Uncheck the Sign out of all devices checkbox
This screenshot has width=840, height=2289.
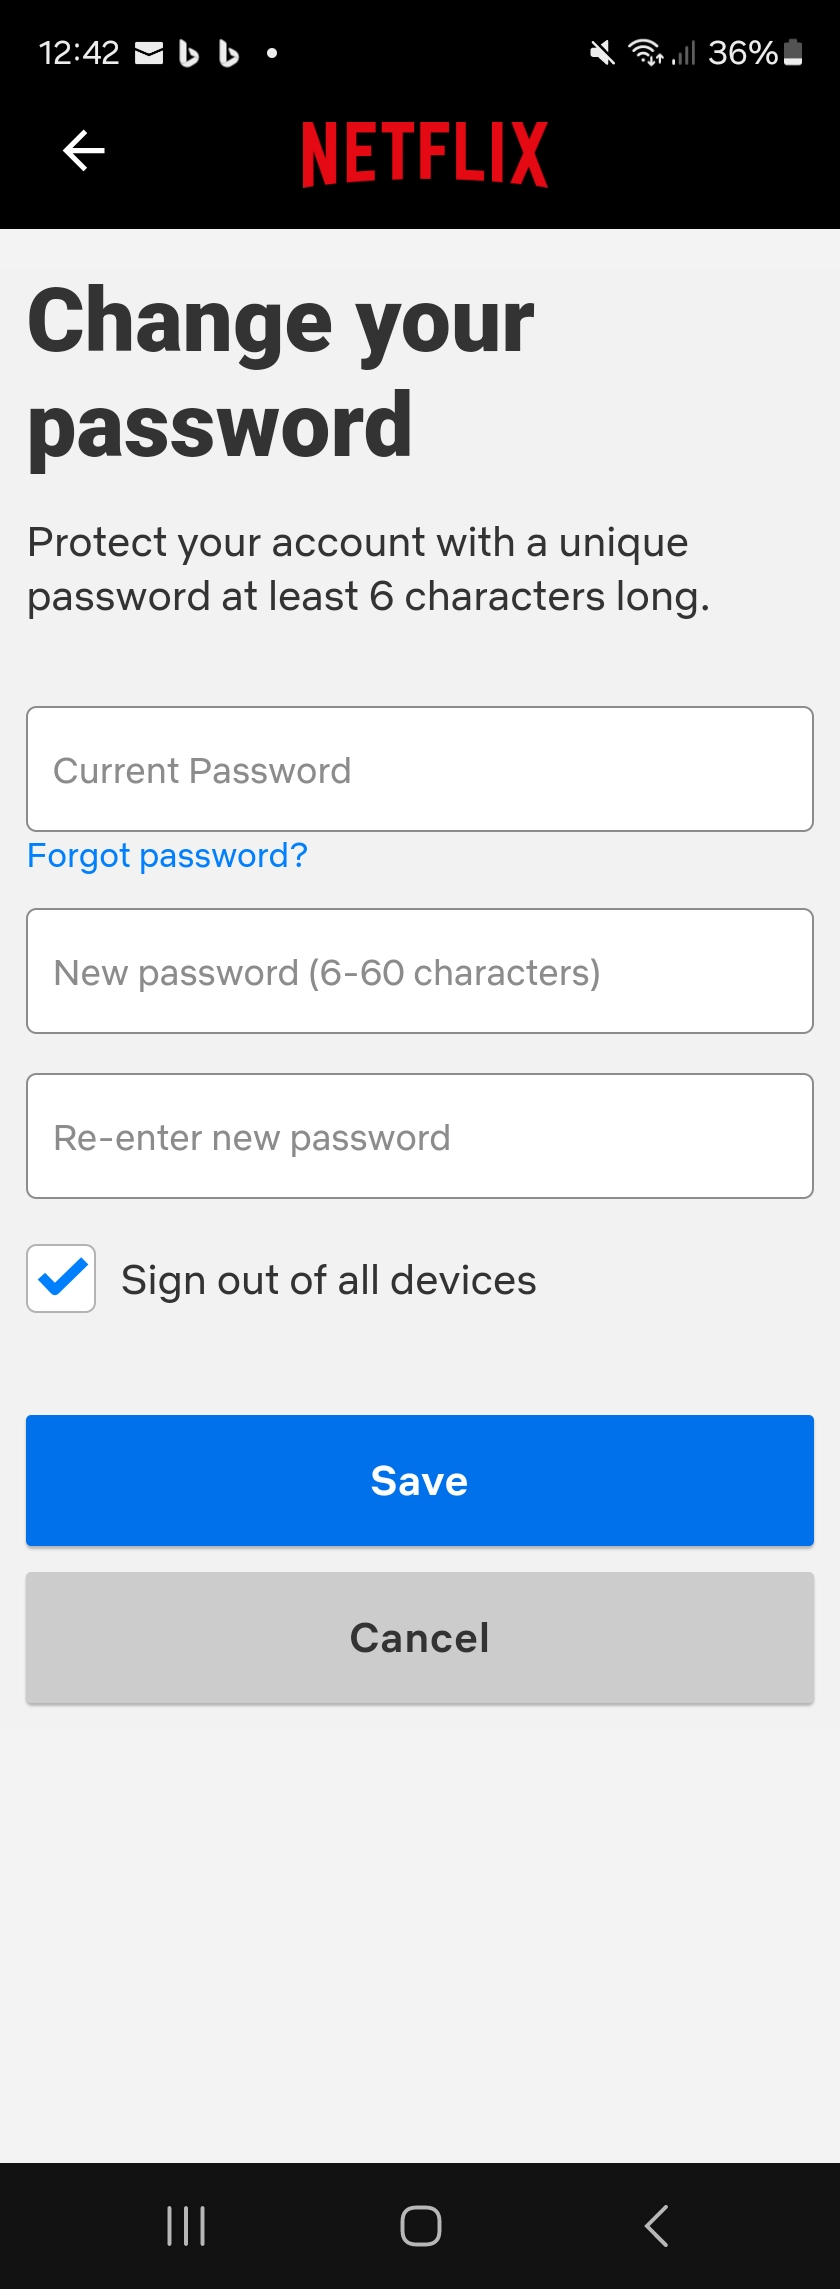(61, 1278)
